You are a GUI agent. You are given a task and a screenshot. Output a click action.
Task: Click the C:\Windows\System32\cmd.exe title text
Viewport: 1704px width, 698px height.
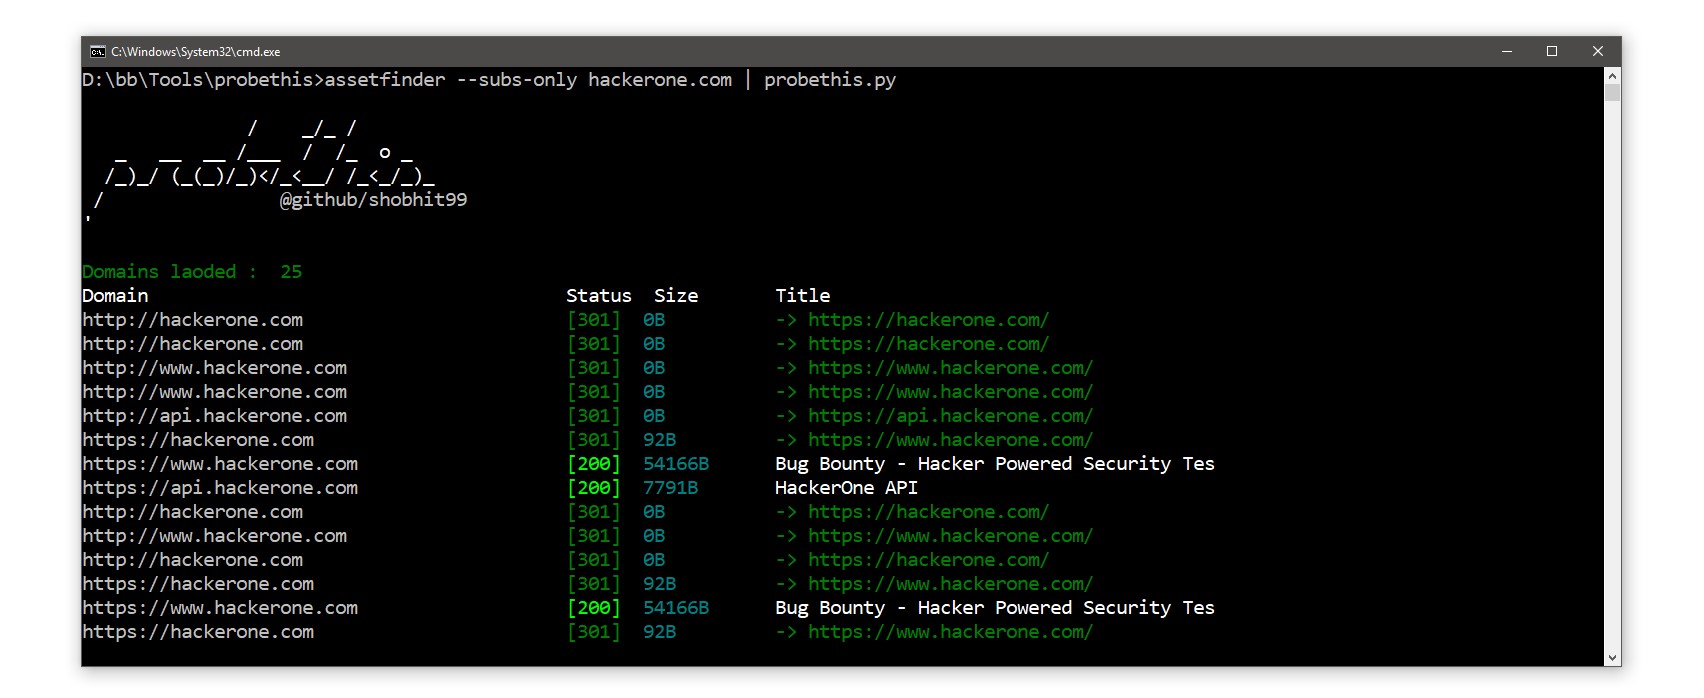pos(195,52)
